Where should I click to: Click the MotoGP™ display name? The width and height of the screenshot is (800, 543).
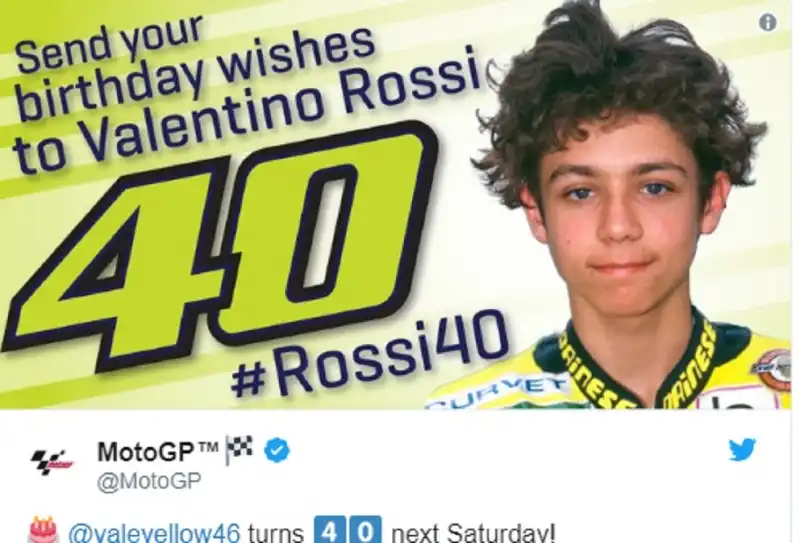click(x=158, y=452)
